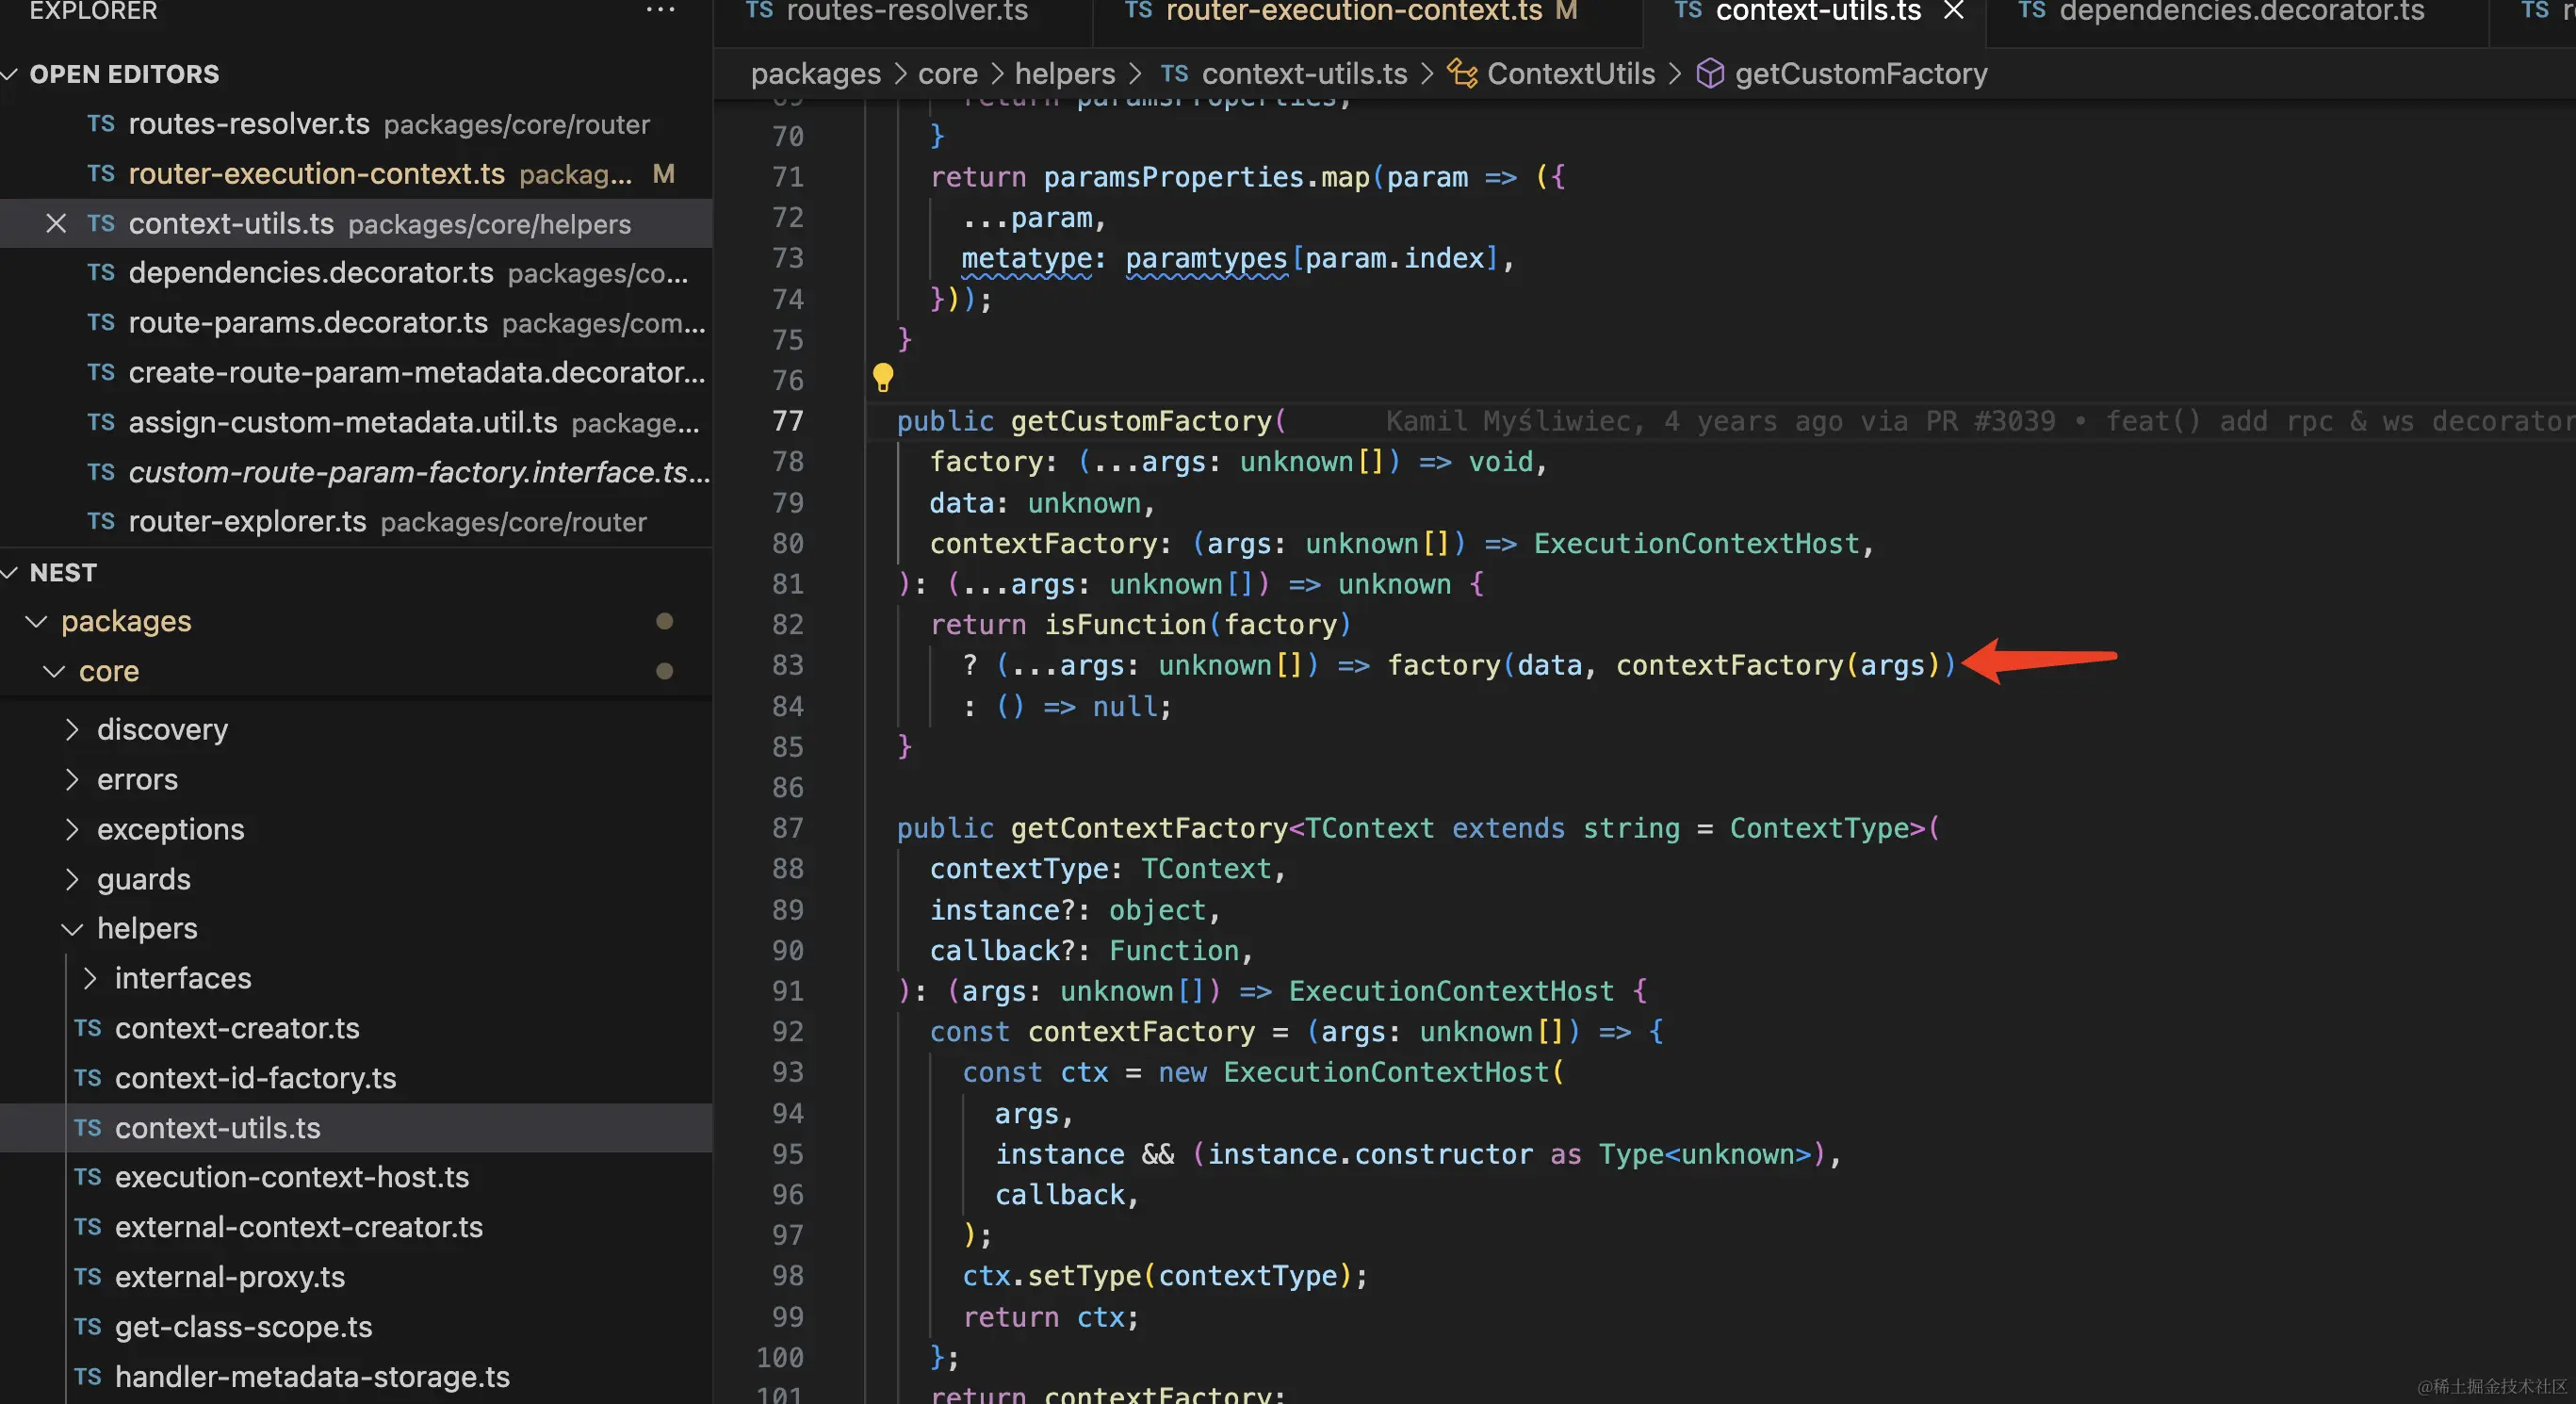Click getCustomFactory method icon in breadcrumb
This screenshot has height=1404, width=2576.
coord(1710,73)
